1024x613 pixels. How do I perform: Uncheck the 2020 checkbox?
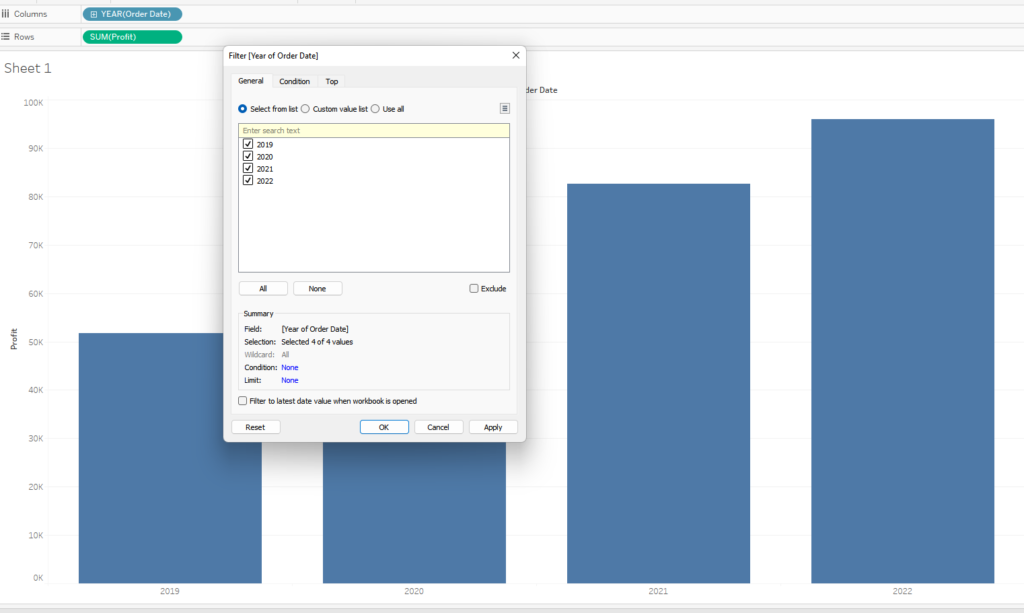[248, 156]
